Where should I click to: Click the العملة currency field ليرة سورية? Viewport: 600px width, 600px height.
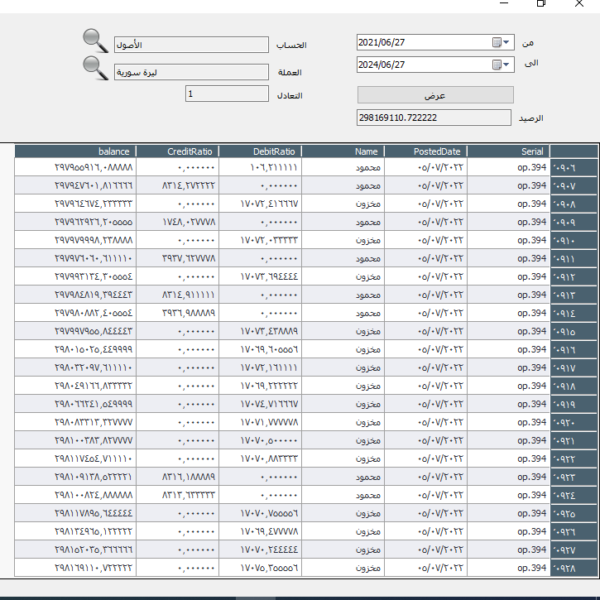pyautogui.click(x=191, y=72)
